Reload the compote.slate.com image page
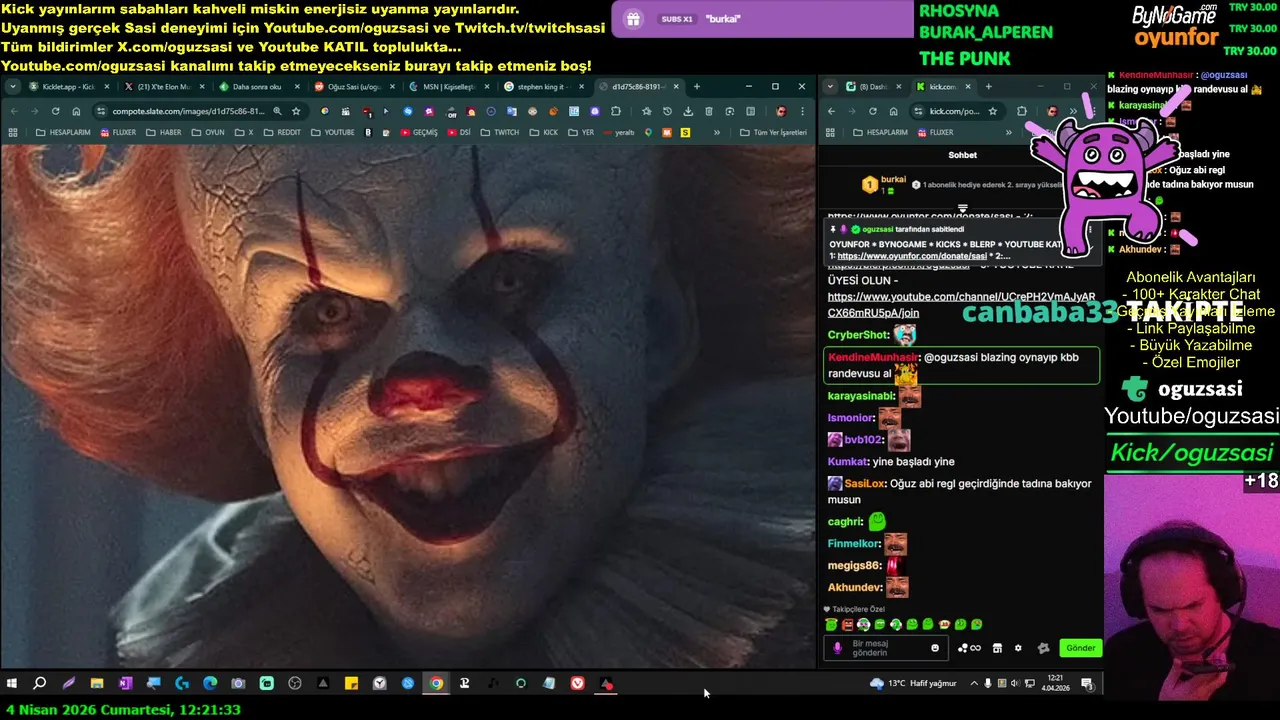1280x720 pixels. click(55, 111)
